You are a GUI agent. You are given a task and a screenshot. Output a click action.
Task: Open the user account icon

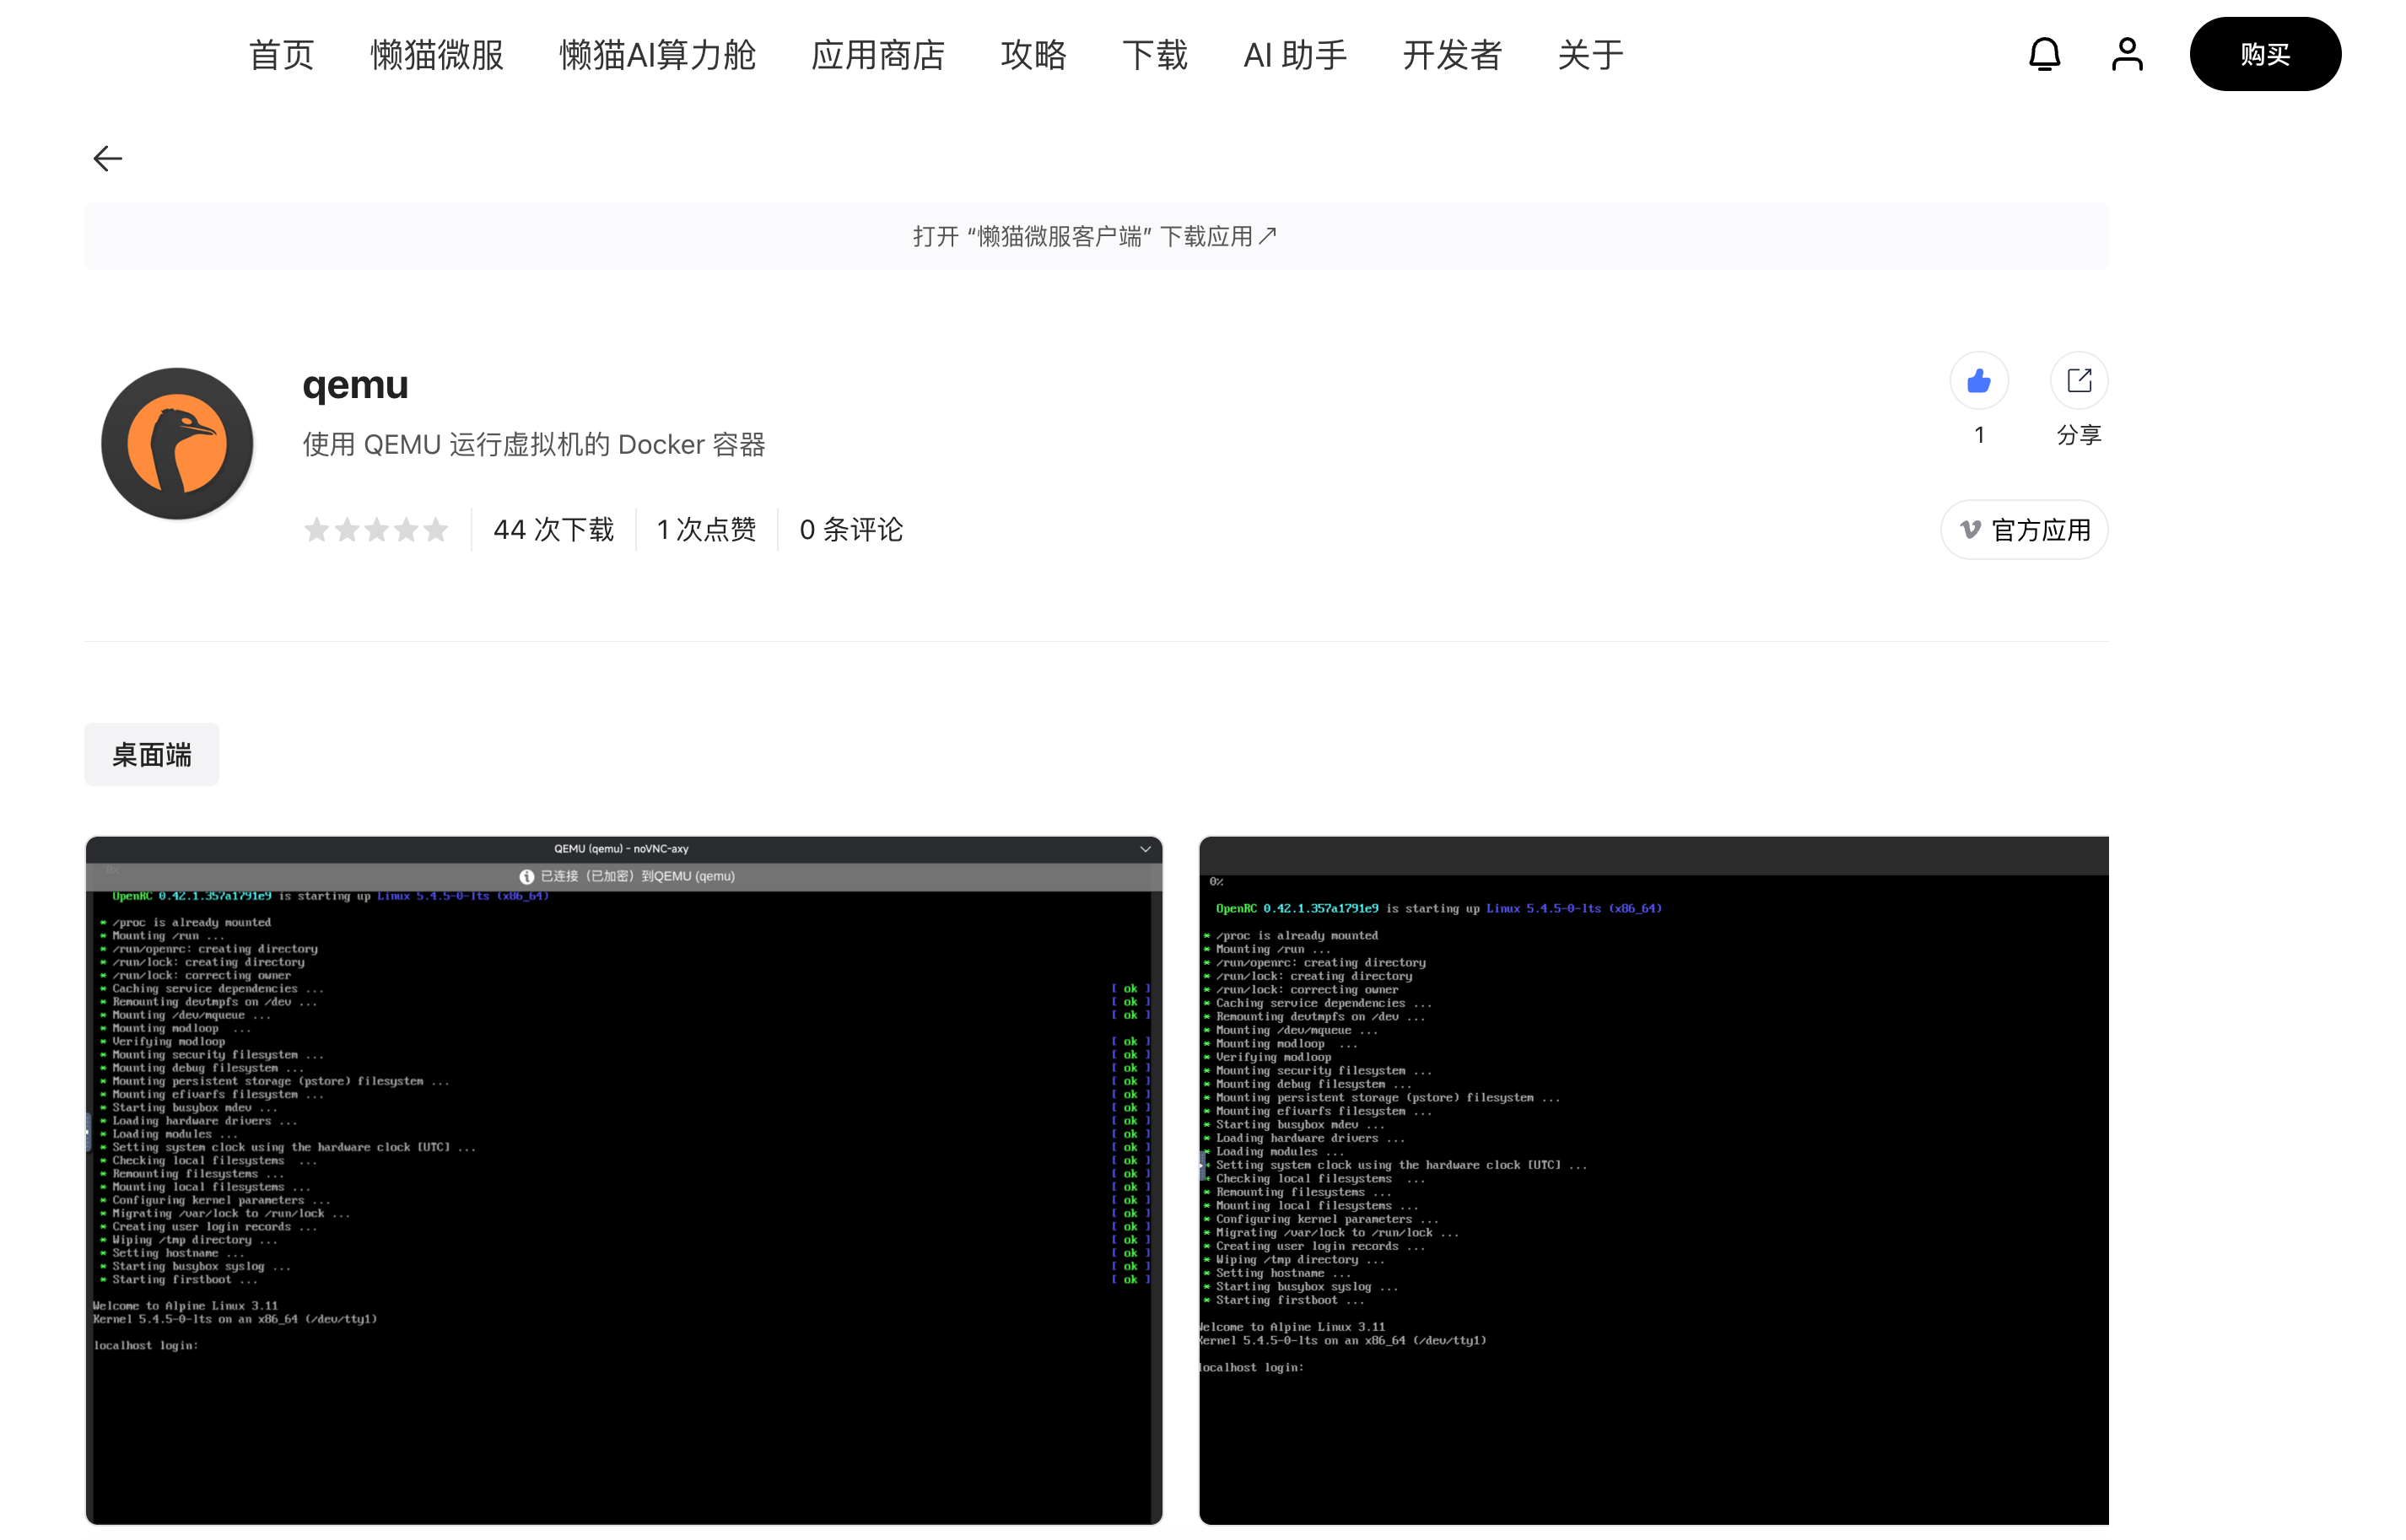pyautogui.click(x=2126, y=55)
